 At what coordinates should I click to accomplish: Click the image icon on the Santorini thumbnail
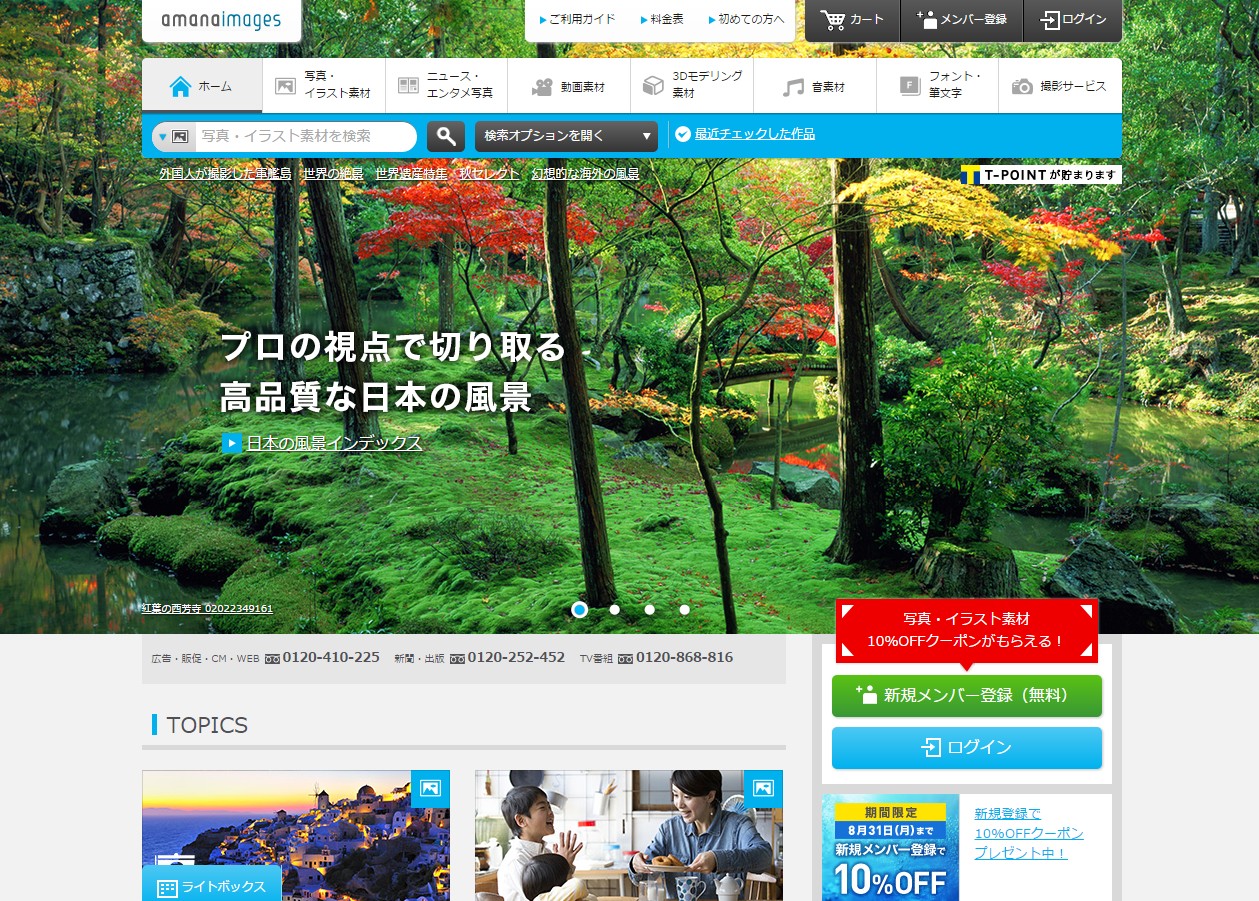[430, 789]
